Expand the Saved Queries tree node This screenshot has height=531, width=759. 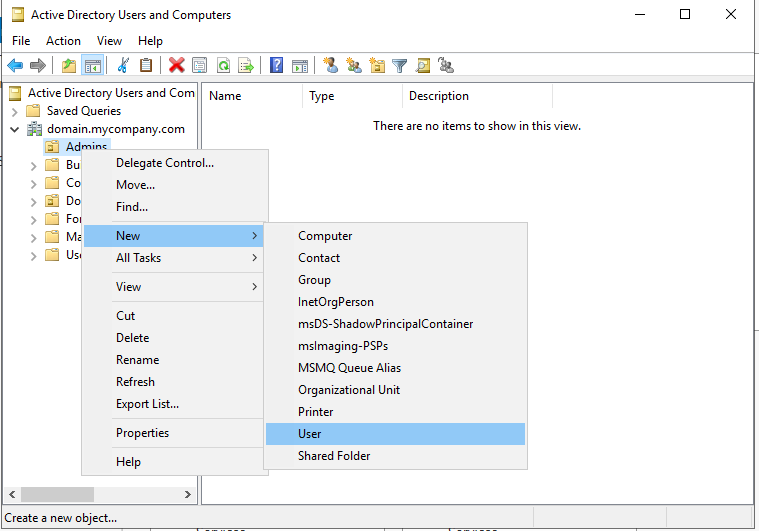tap(15, 111)
